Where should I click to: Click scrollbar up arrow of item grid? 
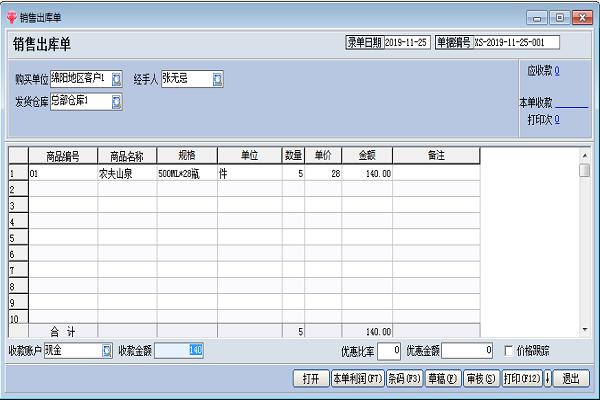(585, 155)
